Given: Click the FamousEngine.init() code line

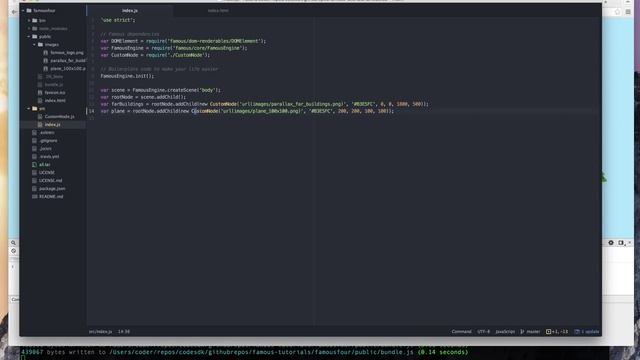Looking at the screenshot, I should point(127,76).
